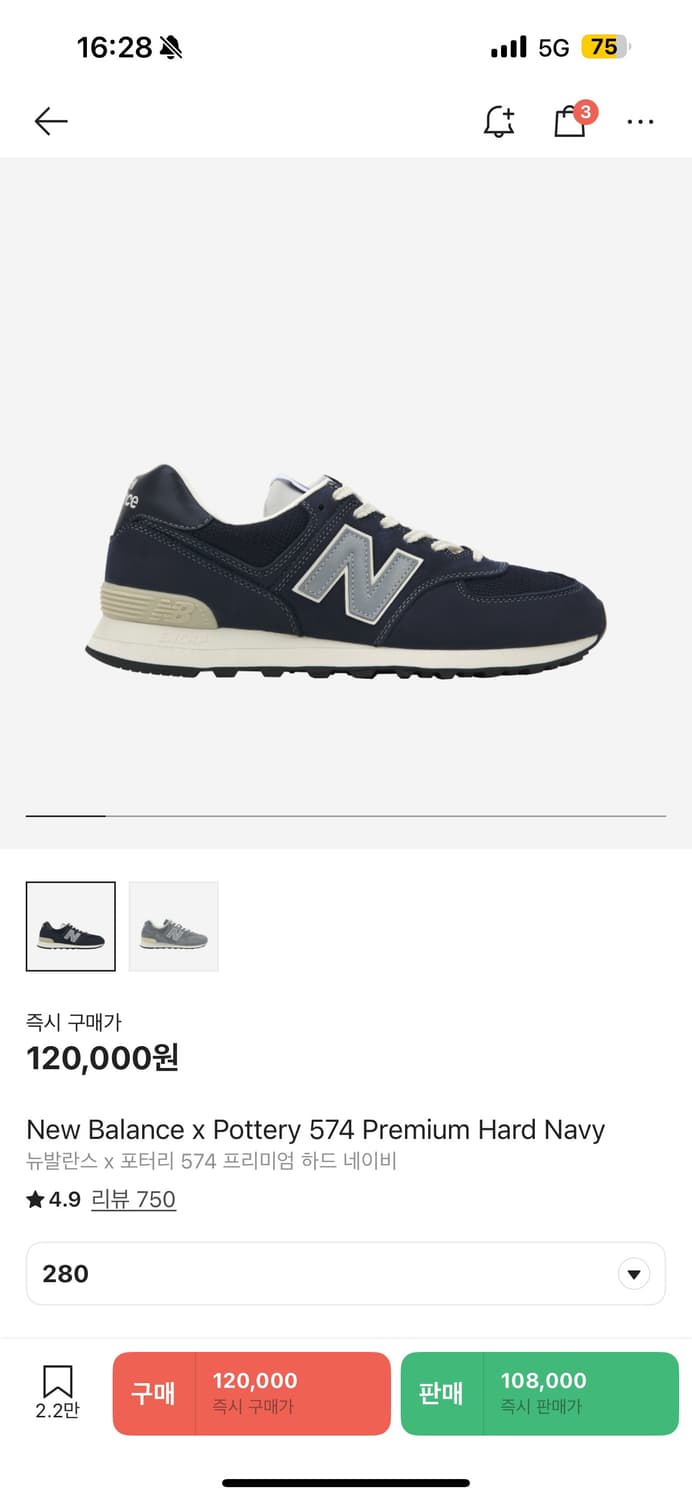Tap the image carousel progress bar
The image size is (692, 1500).
coord(346,816)
